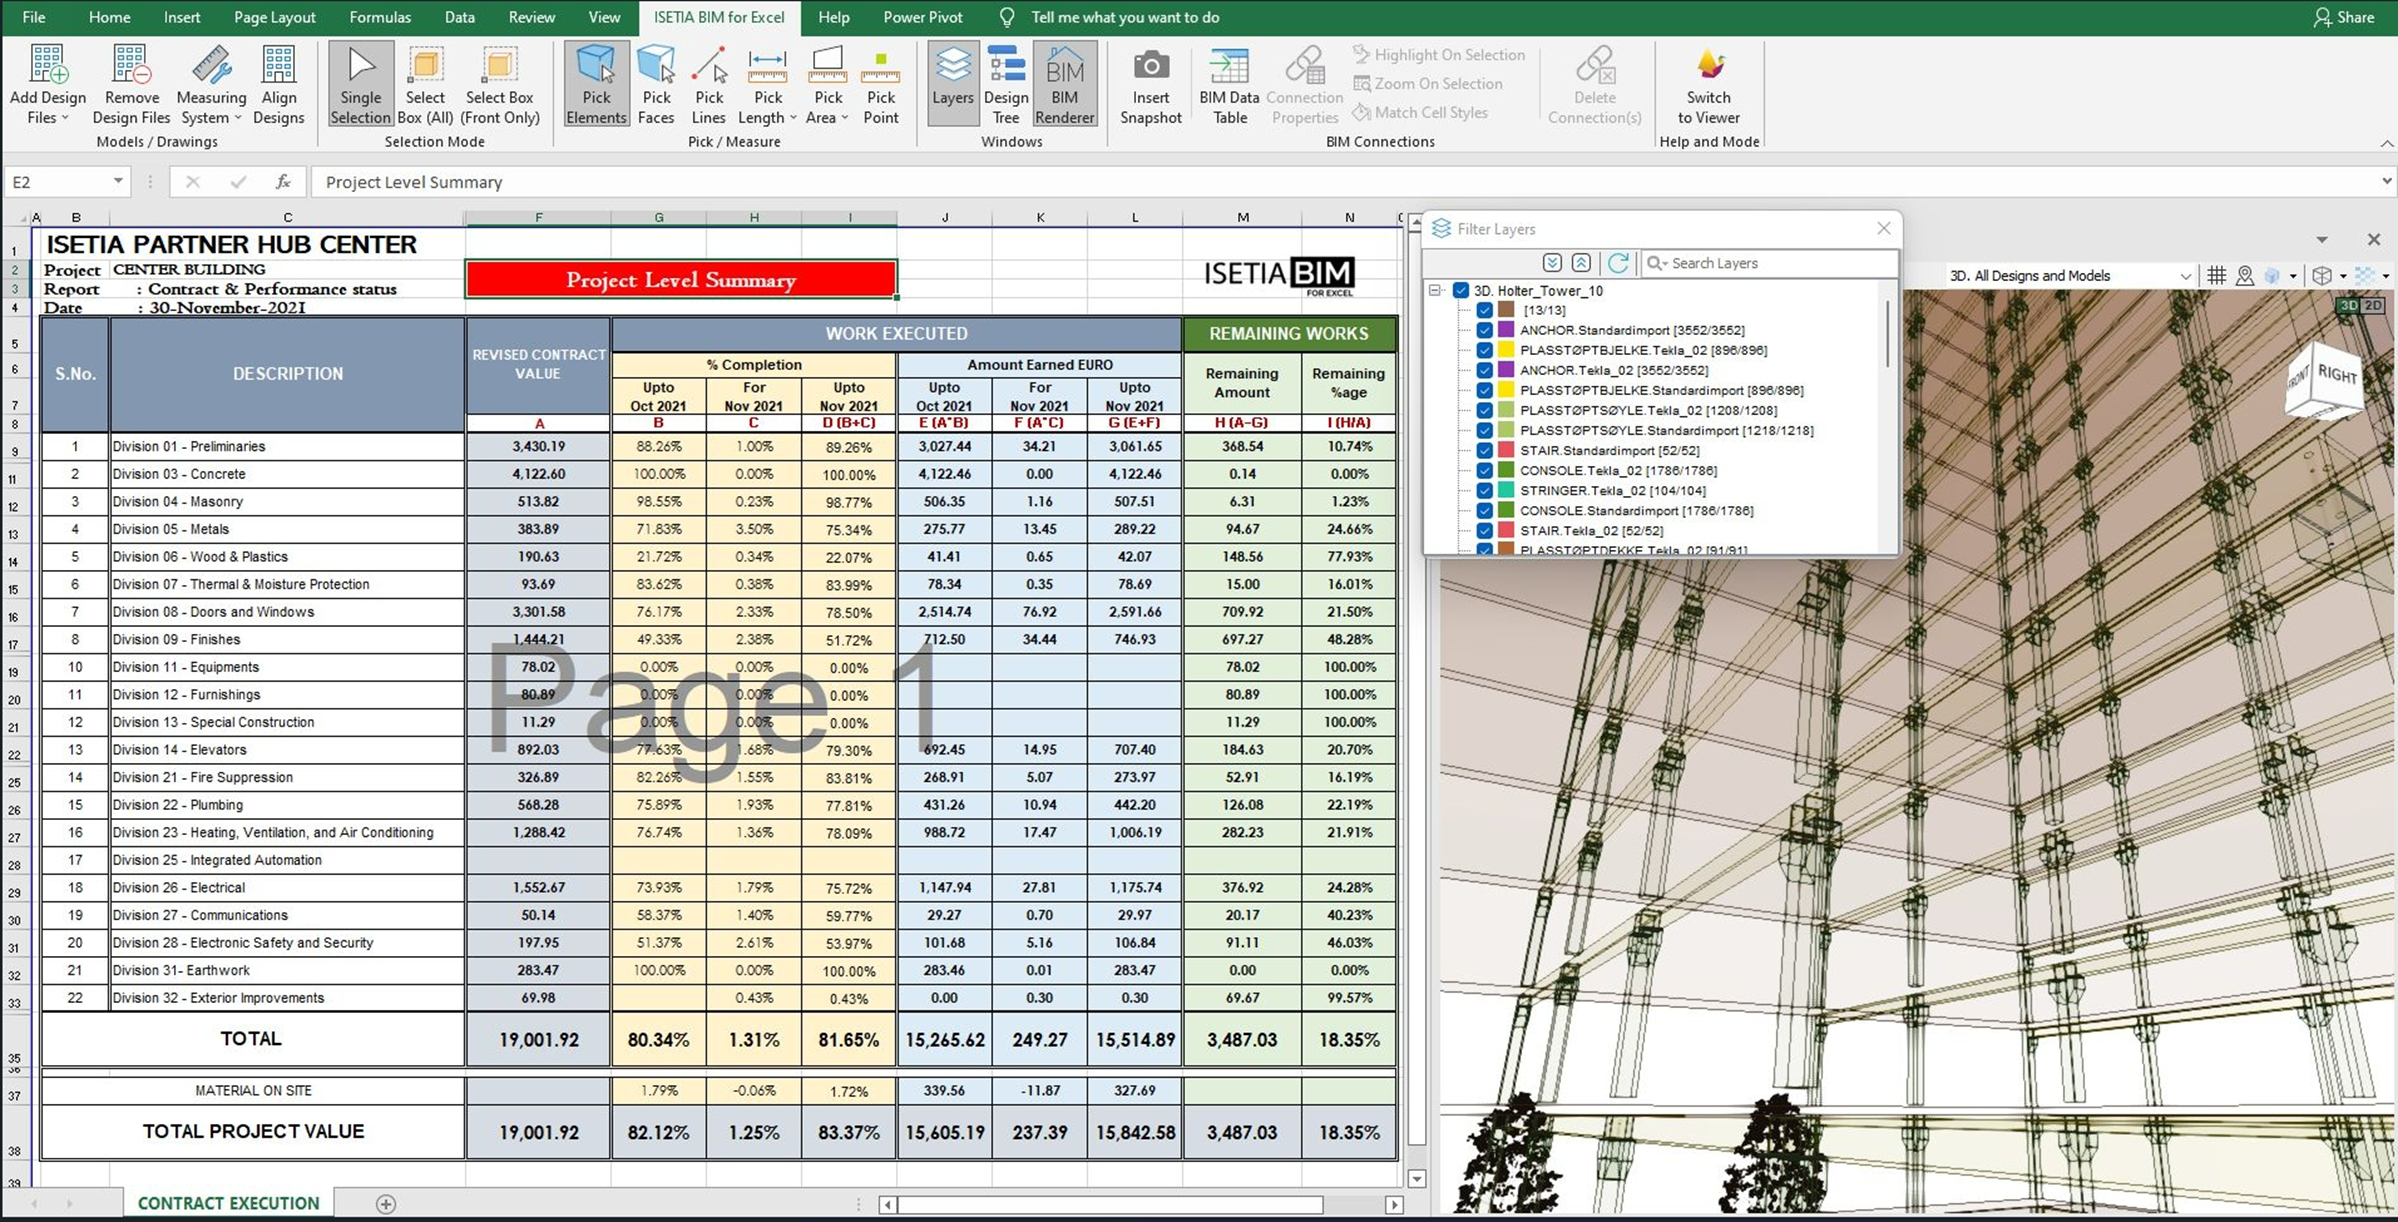Click the lightbulb Tell me icon
The image size is (2398, 1222).
(x=1007, y=17)
